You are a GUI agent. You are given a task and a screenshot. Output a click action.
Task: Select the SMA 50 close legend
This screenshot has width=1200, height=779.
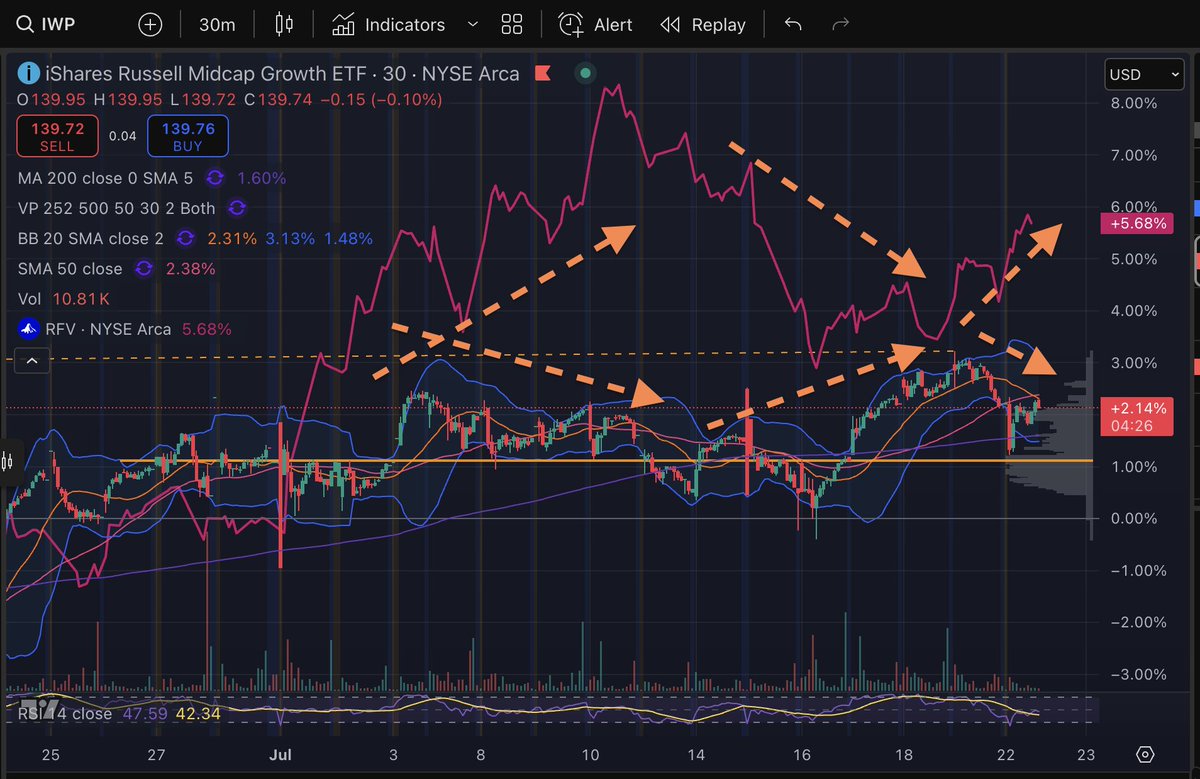click(x=70, y=268)
